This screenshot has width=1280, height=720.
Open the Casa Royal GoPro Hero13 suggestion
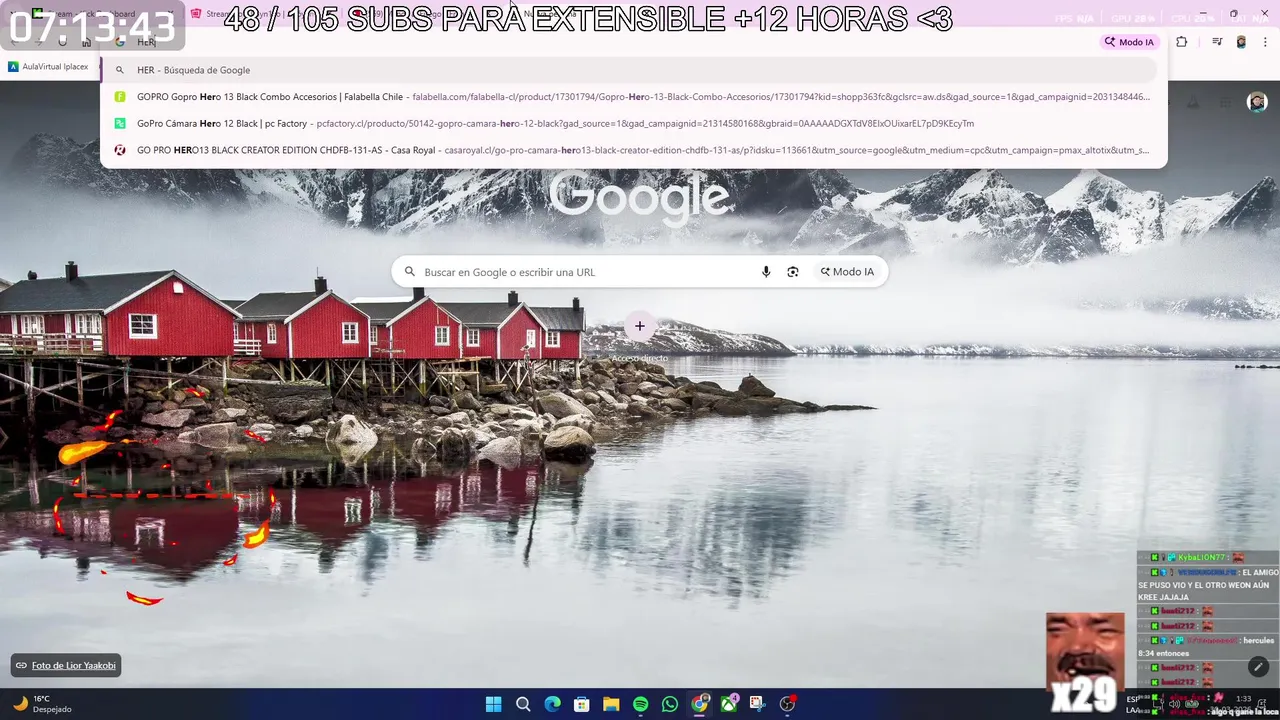[629, 150]
